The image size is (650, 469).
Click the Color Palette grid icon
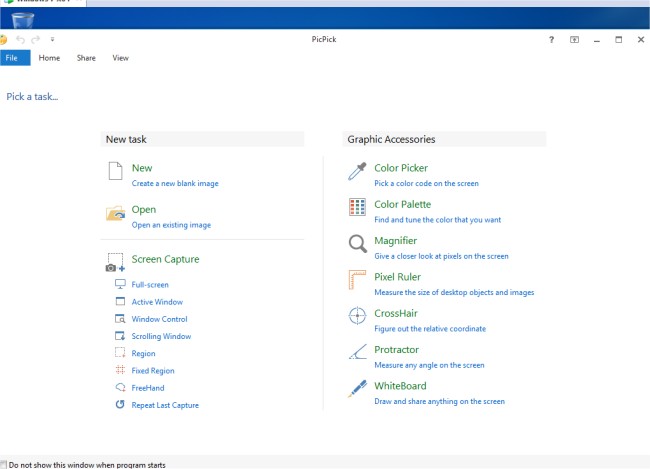click(357, 207)
